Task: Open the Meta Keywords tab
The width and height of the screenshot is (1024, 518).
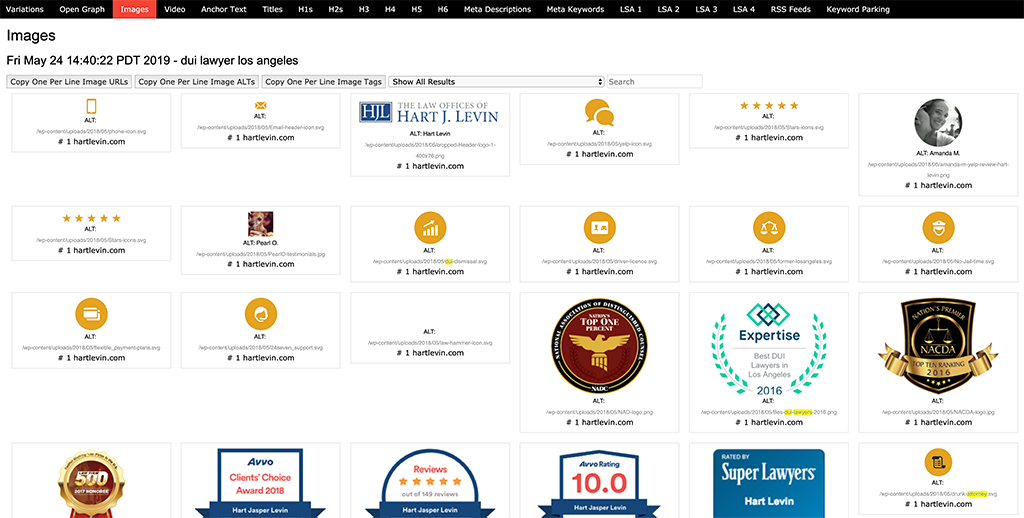Action: [575, 9]
